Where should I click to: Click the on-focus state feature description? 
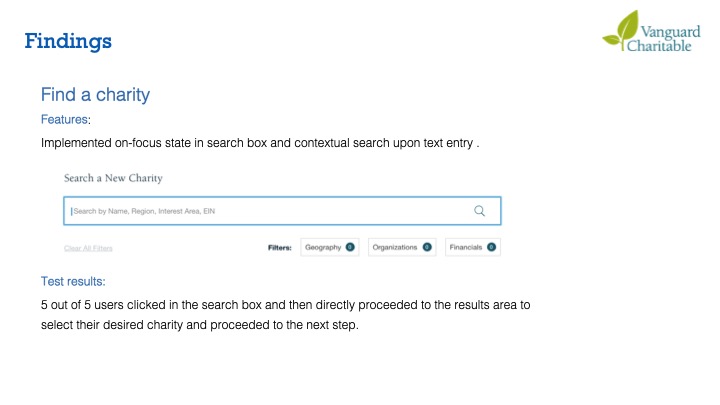[260, 143]
